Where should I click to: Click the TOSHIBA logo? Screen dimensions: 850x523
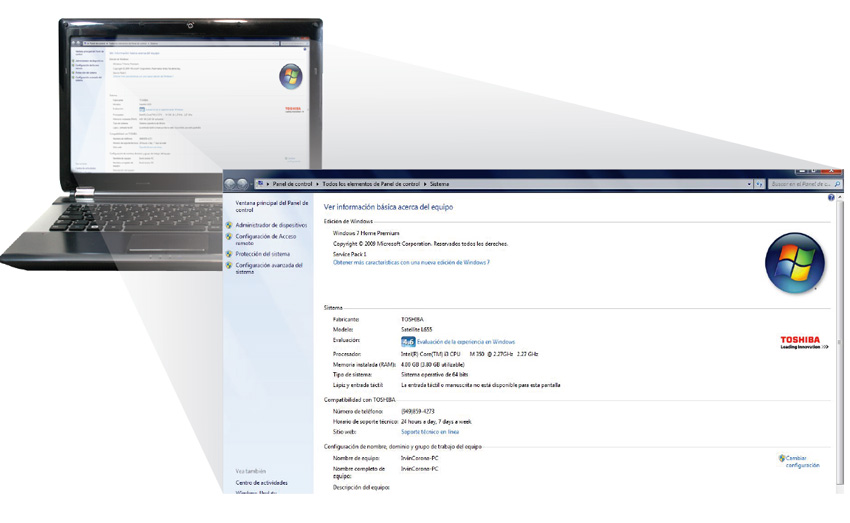(x=804, y=343)
